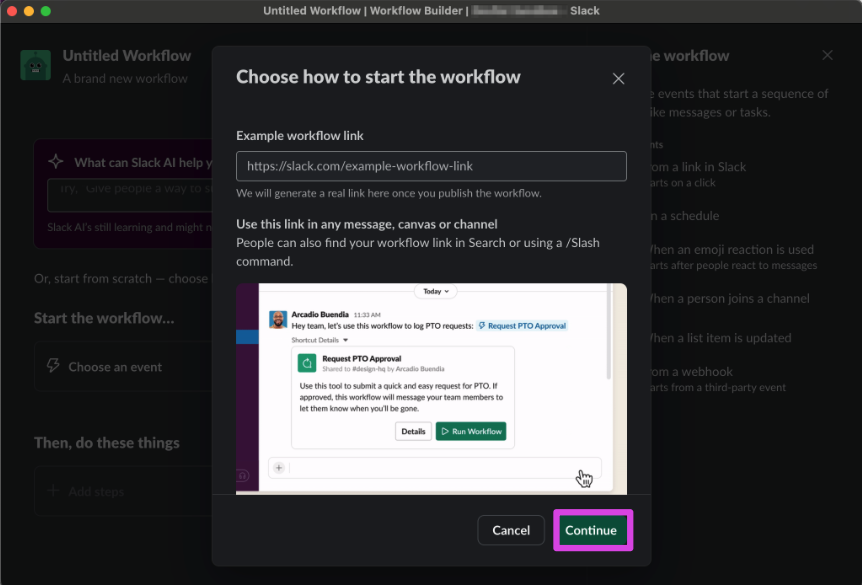862x585 pixels.
Task: Click the green workflow icon beside Untitled Workflow
Action: (34, 63)
